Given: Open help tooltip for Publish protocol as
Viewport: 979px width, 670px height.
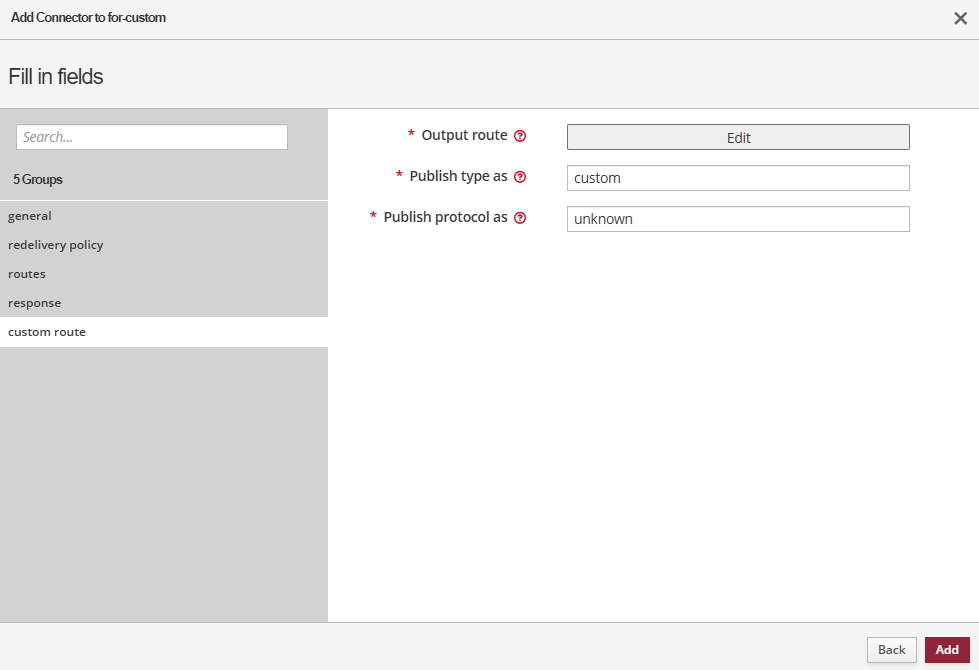Looking at the screenshot, I should 520,218.
